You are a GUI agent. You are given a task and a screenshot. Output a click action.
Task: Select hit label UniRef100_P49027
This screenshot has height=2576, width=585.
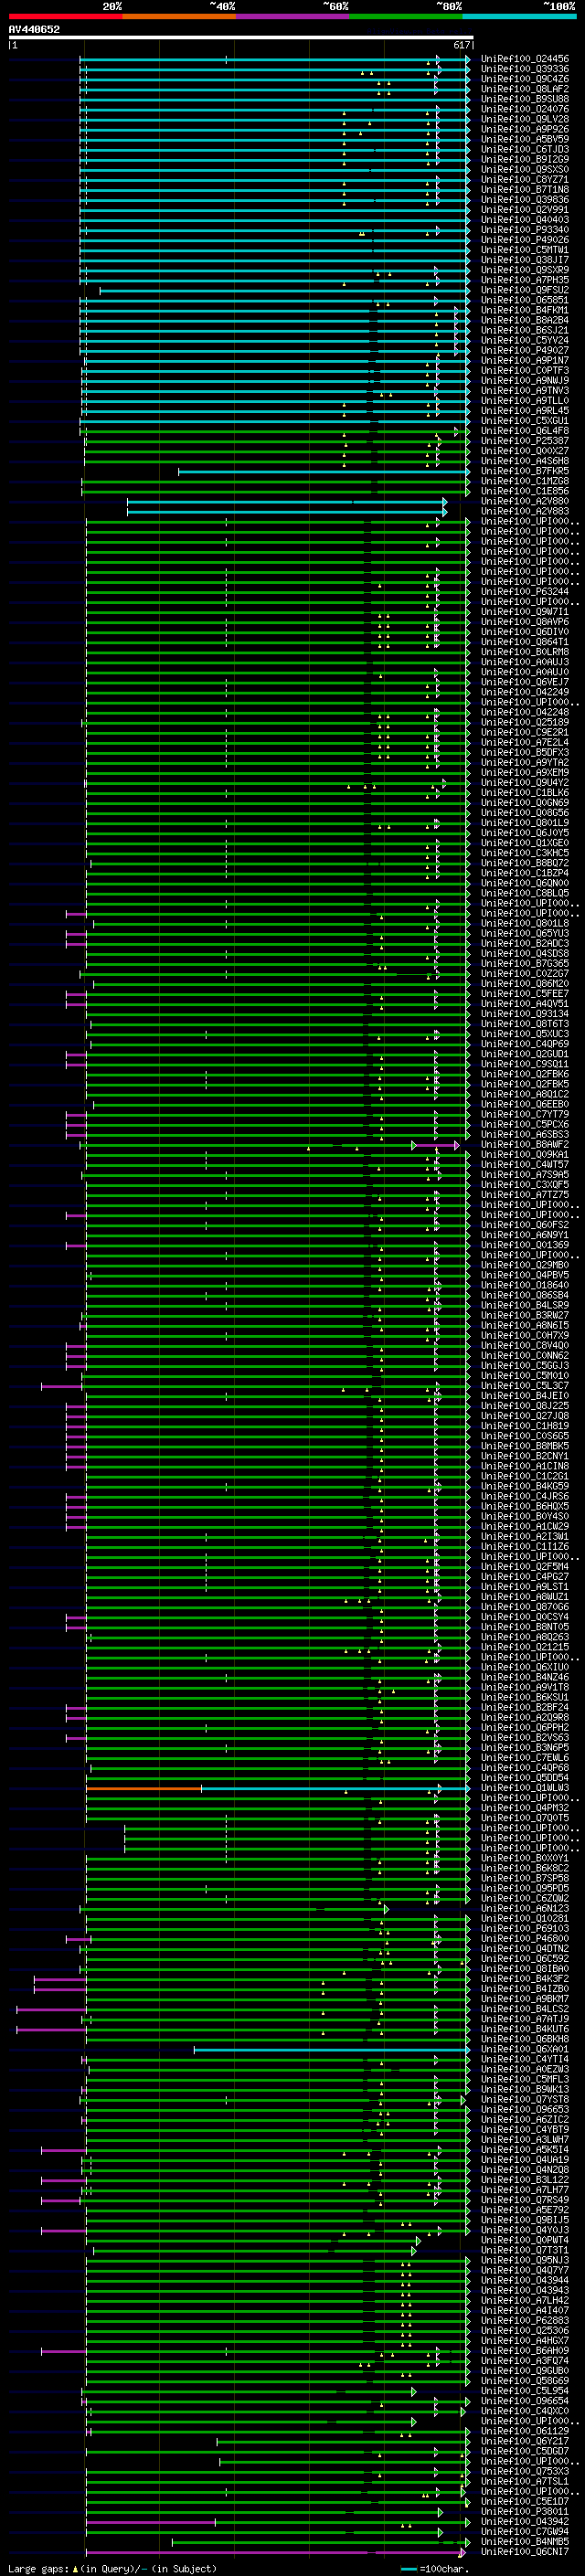pos(525,350)
